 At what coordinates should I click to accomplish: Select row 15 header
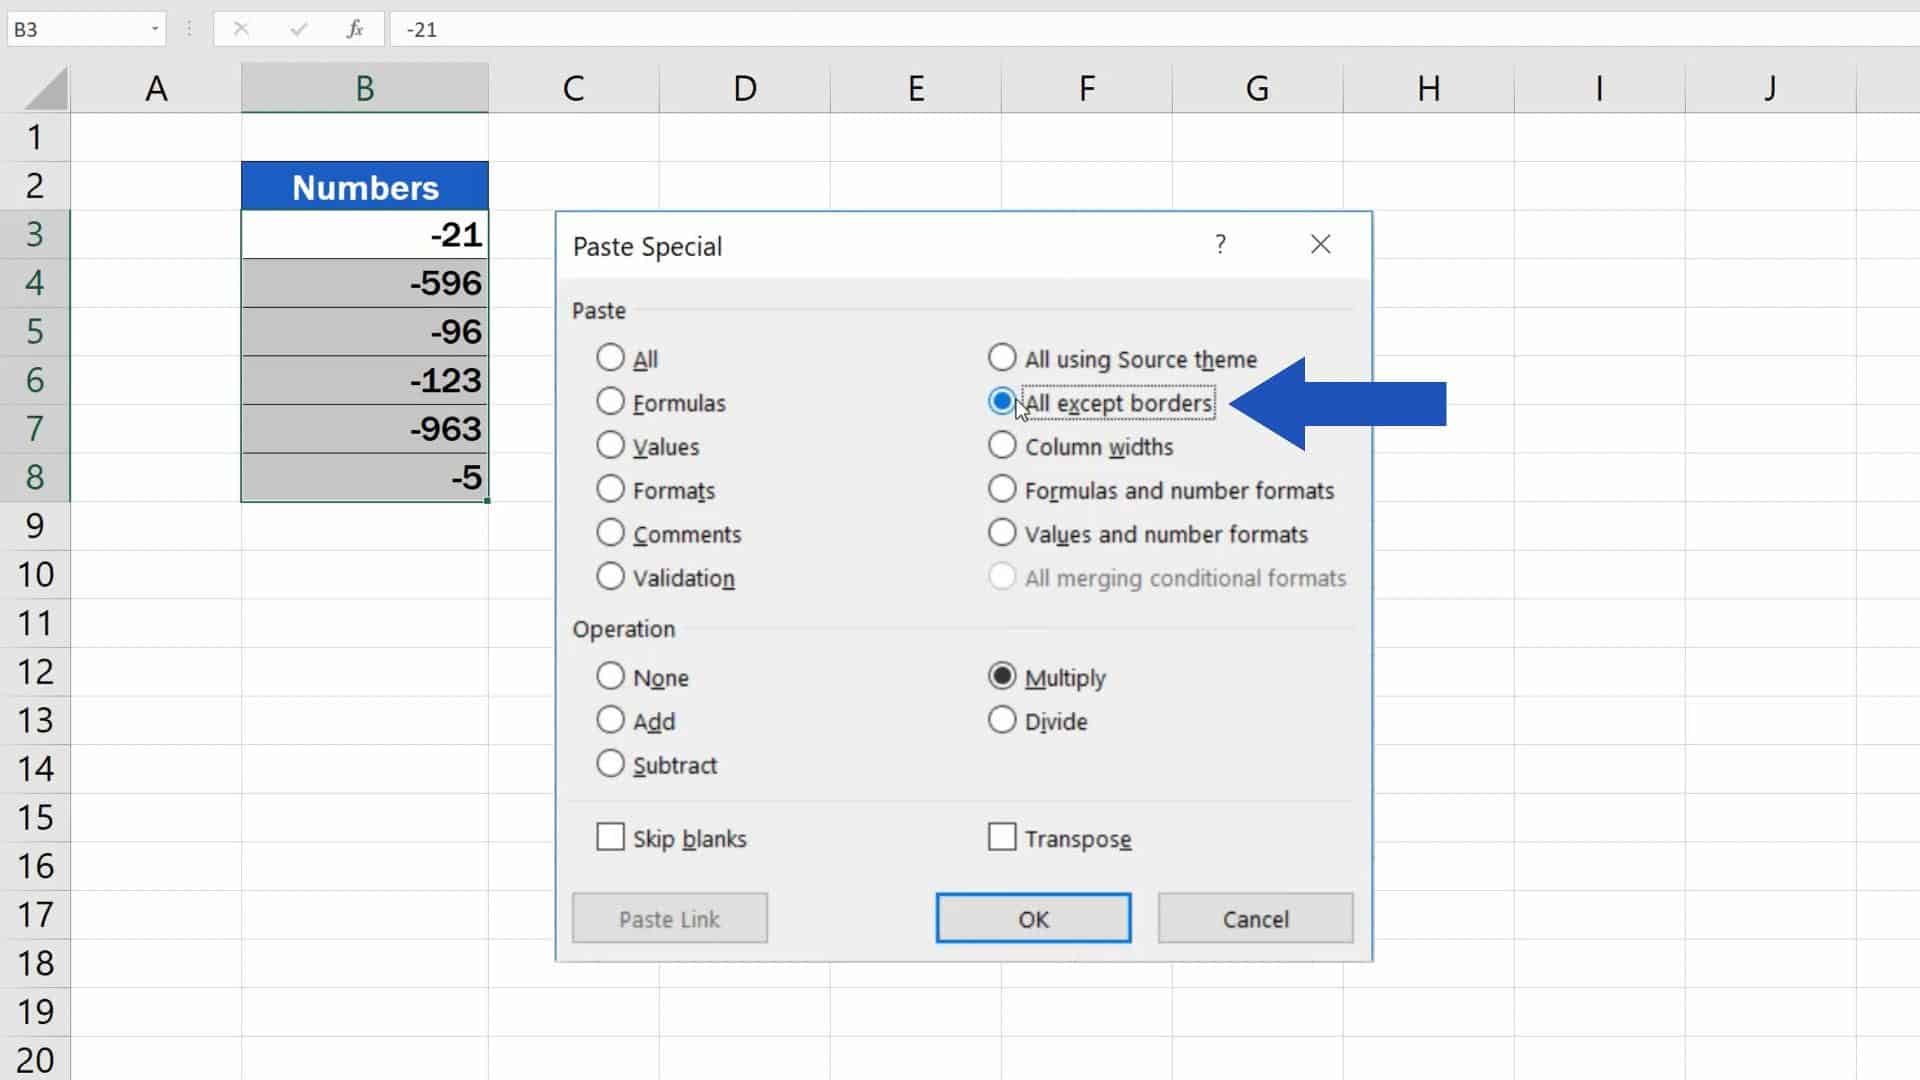click(x=35, y=817)
